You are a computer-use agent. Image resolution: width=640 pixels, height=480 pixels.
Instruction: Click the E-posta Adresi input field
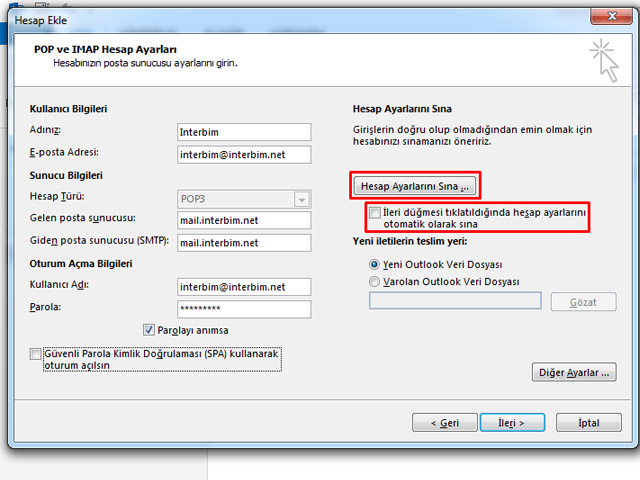(244, 154)
